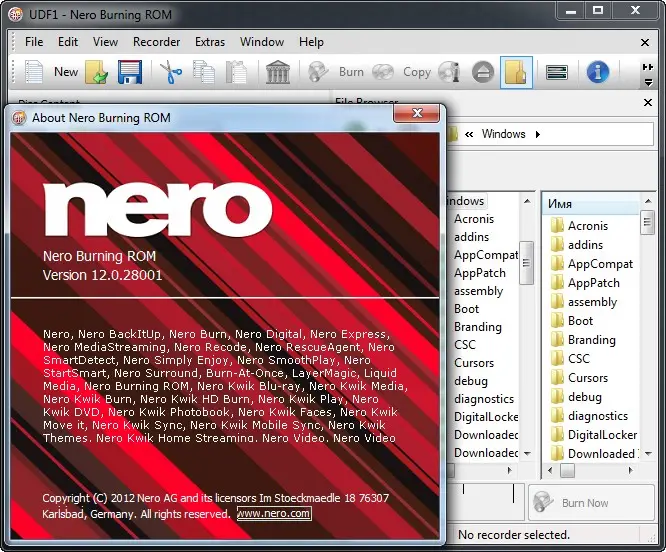Image resolution: width=666 pixels, height=552 pixels.
Task: Click the Copy disc icon with two discs
Action: click(x=383, y=72)
